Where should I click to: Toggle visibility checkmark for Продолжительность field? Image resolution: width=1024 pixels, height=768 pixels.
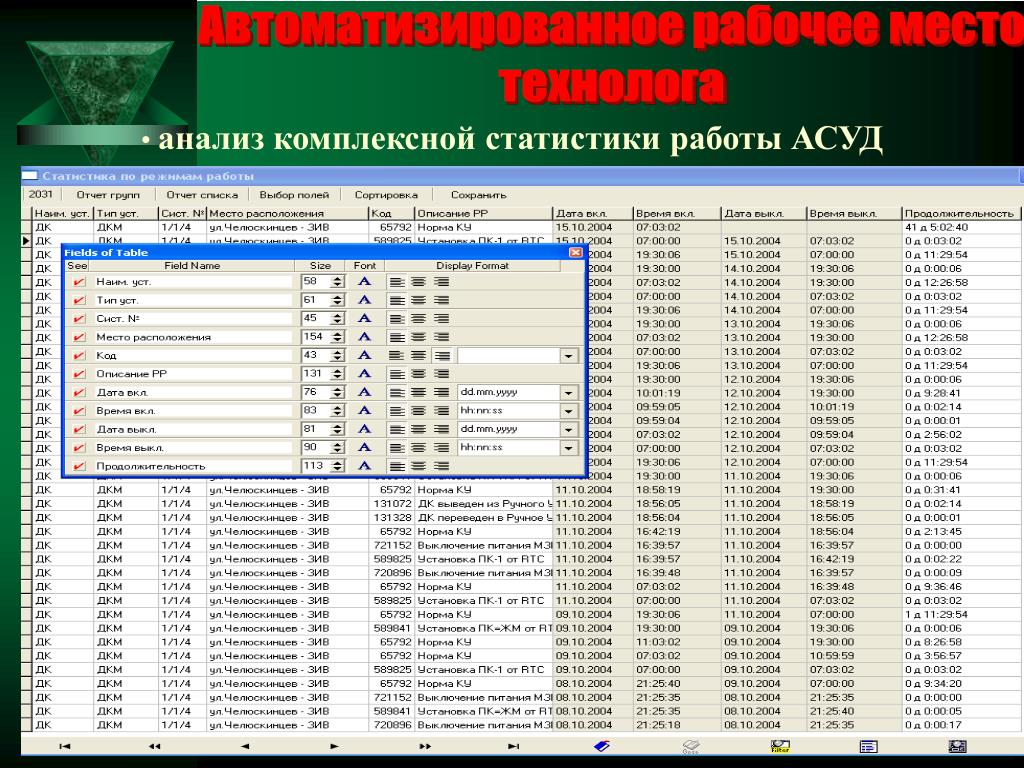[79, 466]
